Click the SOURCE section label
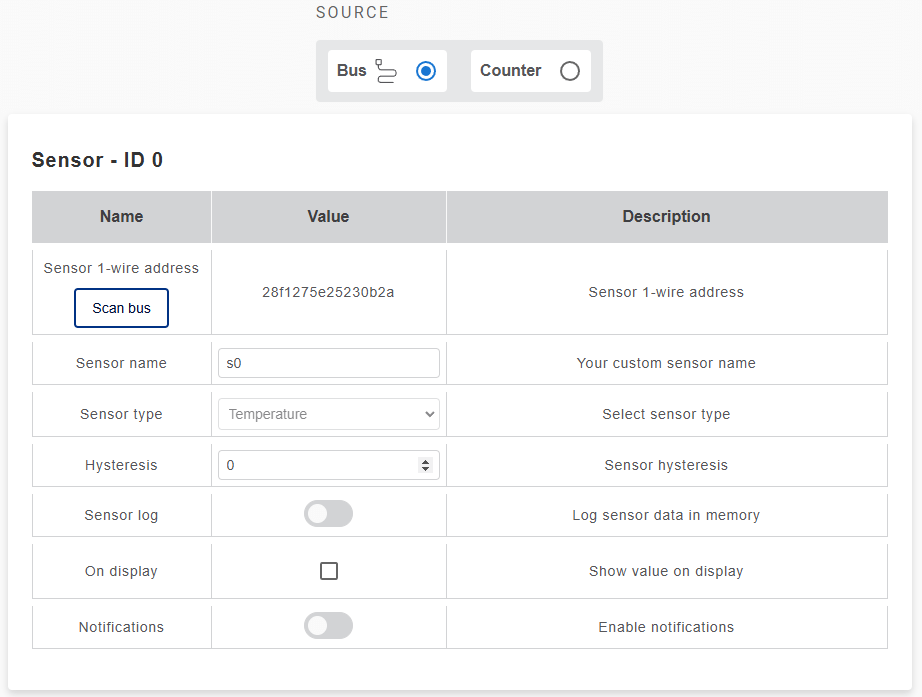The image size is (922, 697). pos(352,13)
